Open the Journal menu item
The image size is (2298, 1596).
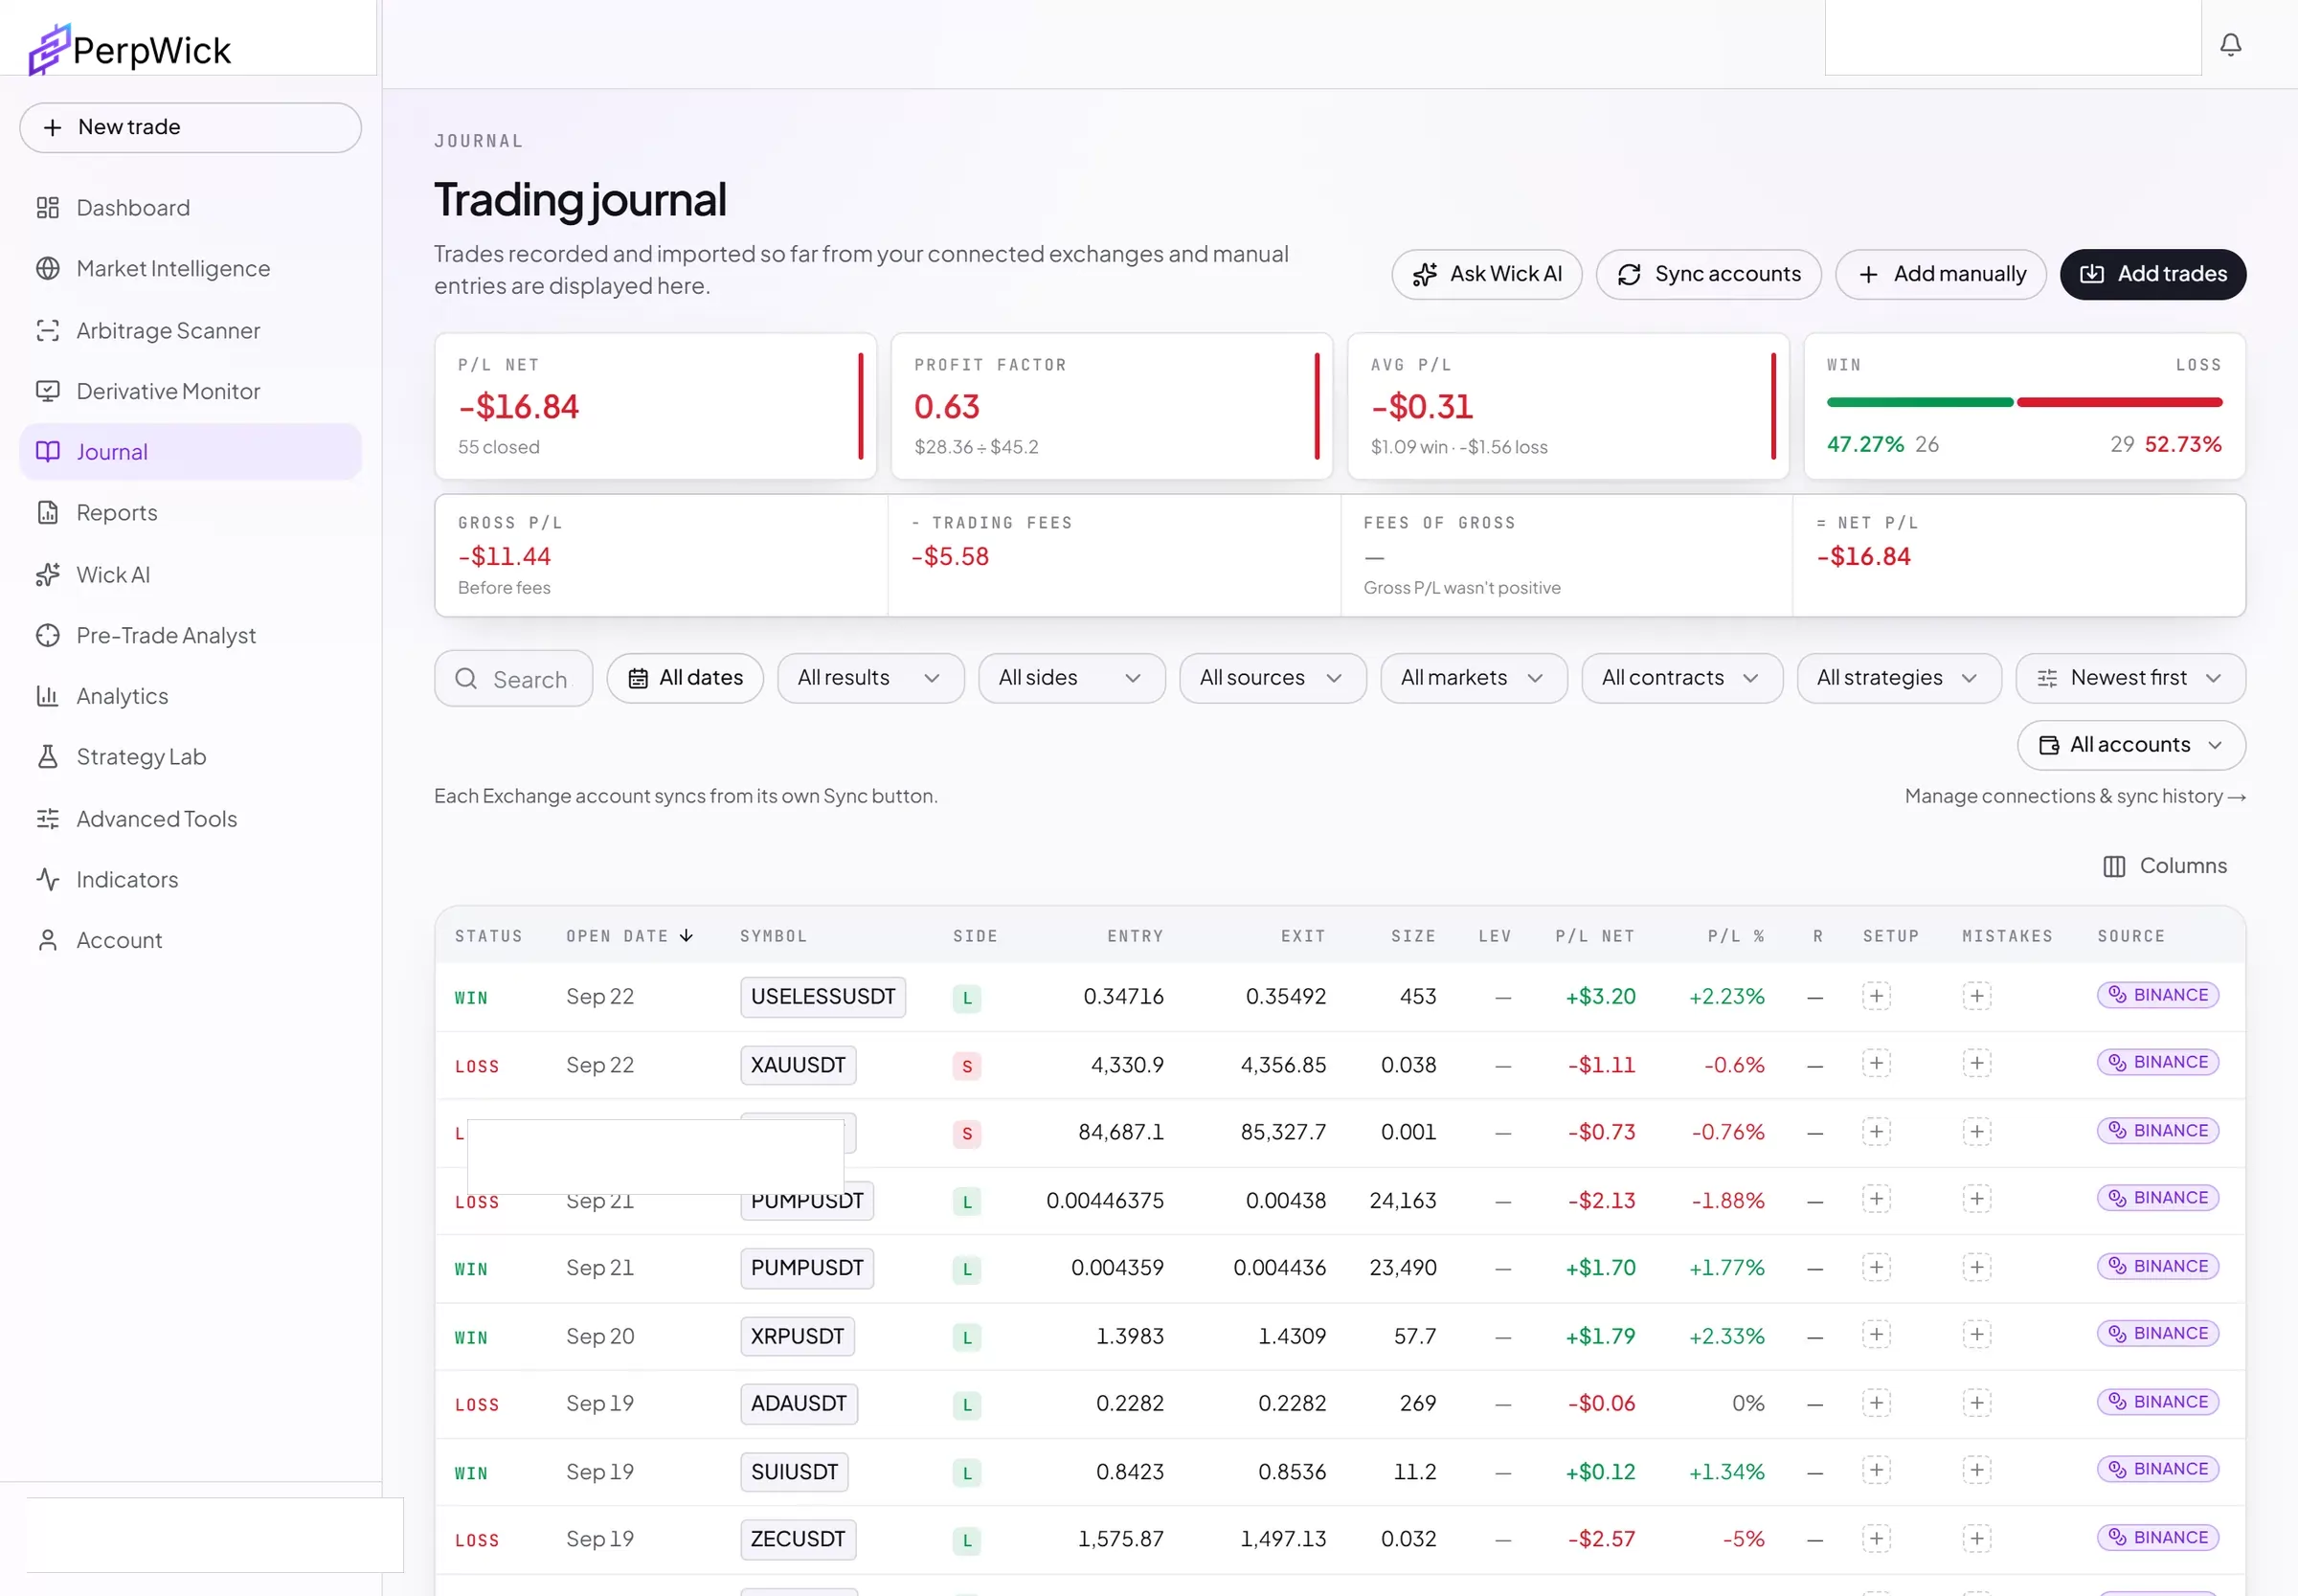click(190, 451)
